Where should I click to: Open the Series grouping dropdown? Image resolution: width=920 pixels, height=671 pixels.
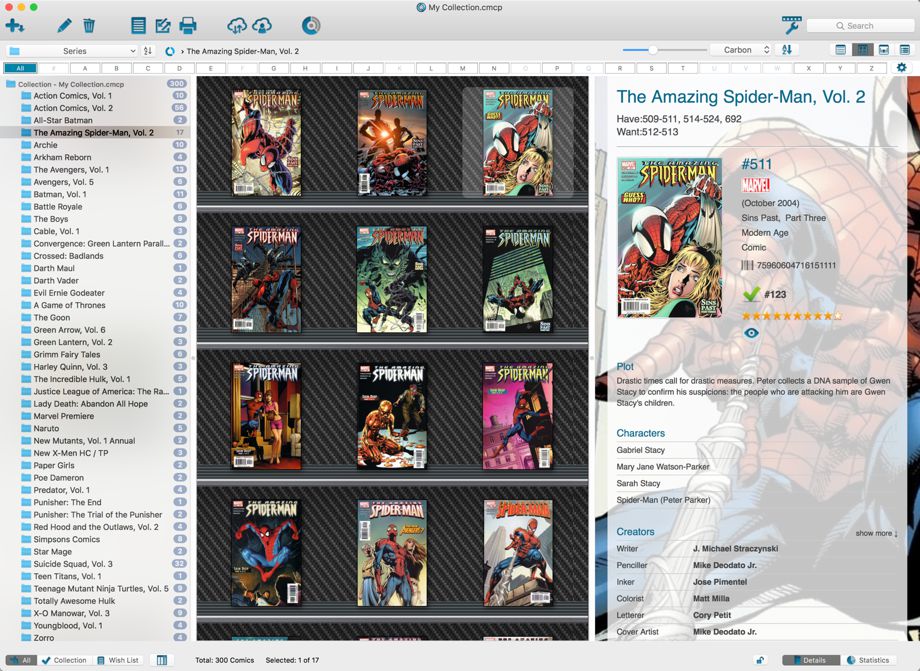pyautogui.click(x=73, y=51)
